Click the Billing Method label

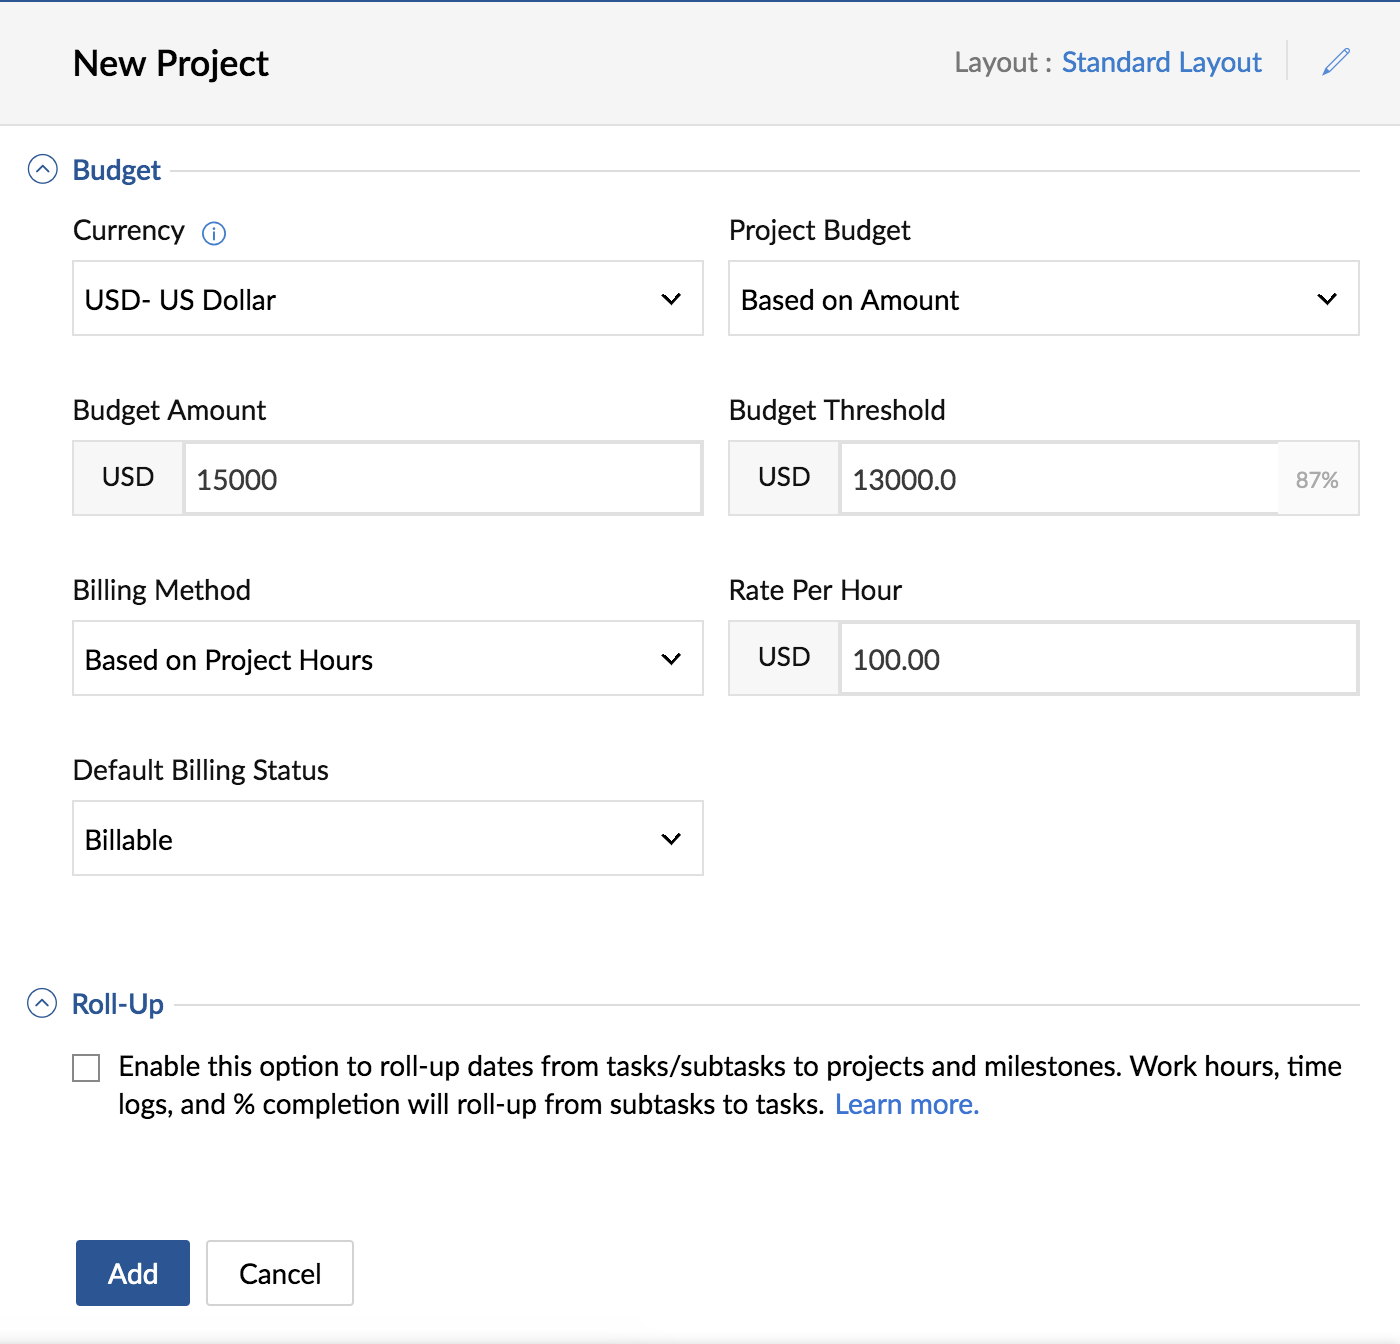[x=162, y=590]
